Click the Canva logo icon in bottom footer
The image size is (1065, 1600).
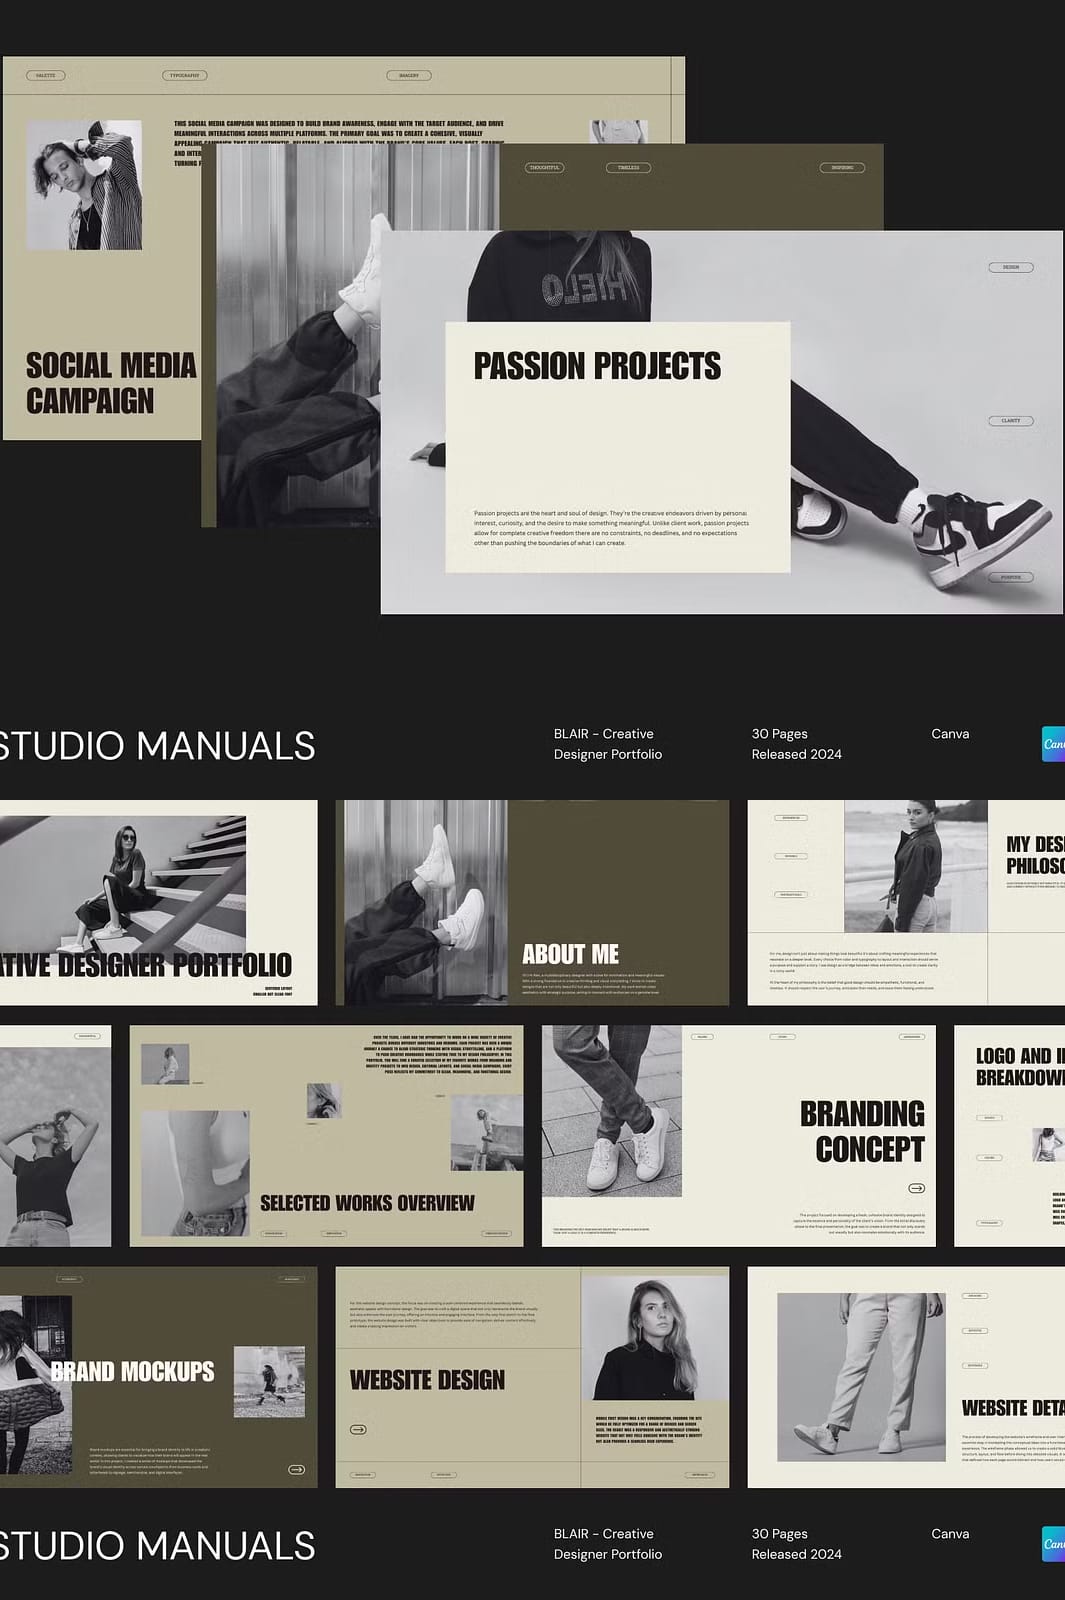(x=1053, y=1544)
